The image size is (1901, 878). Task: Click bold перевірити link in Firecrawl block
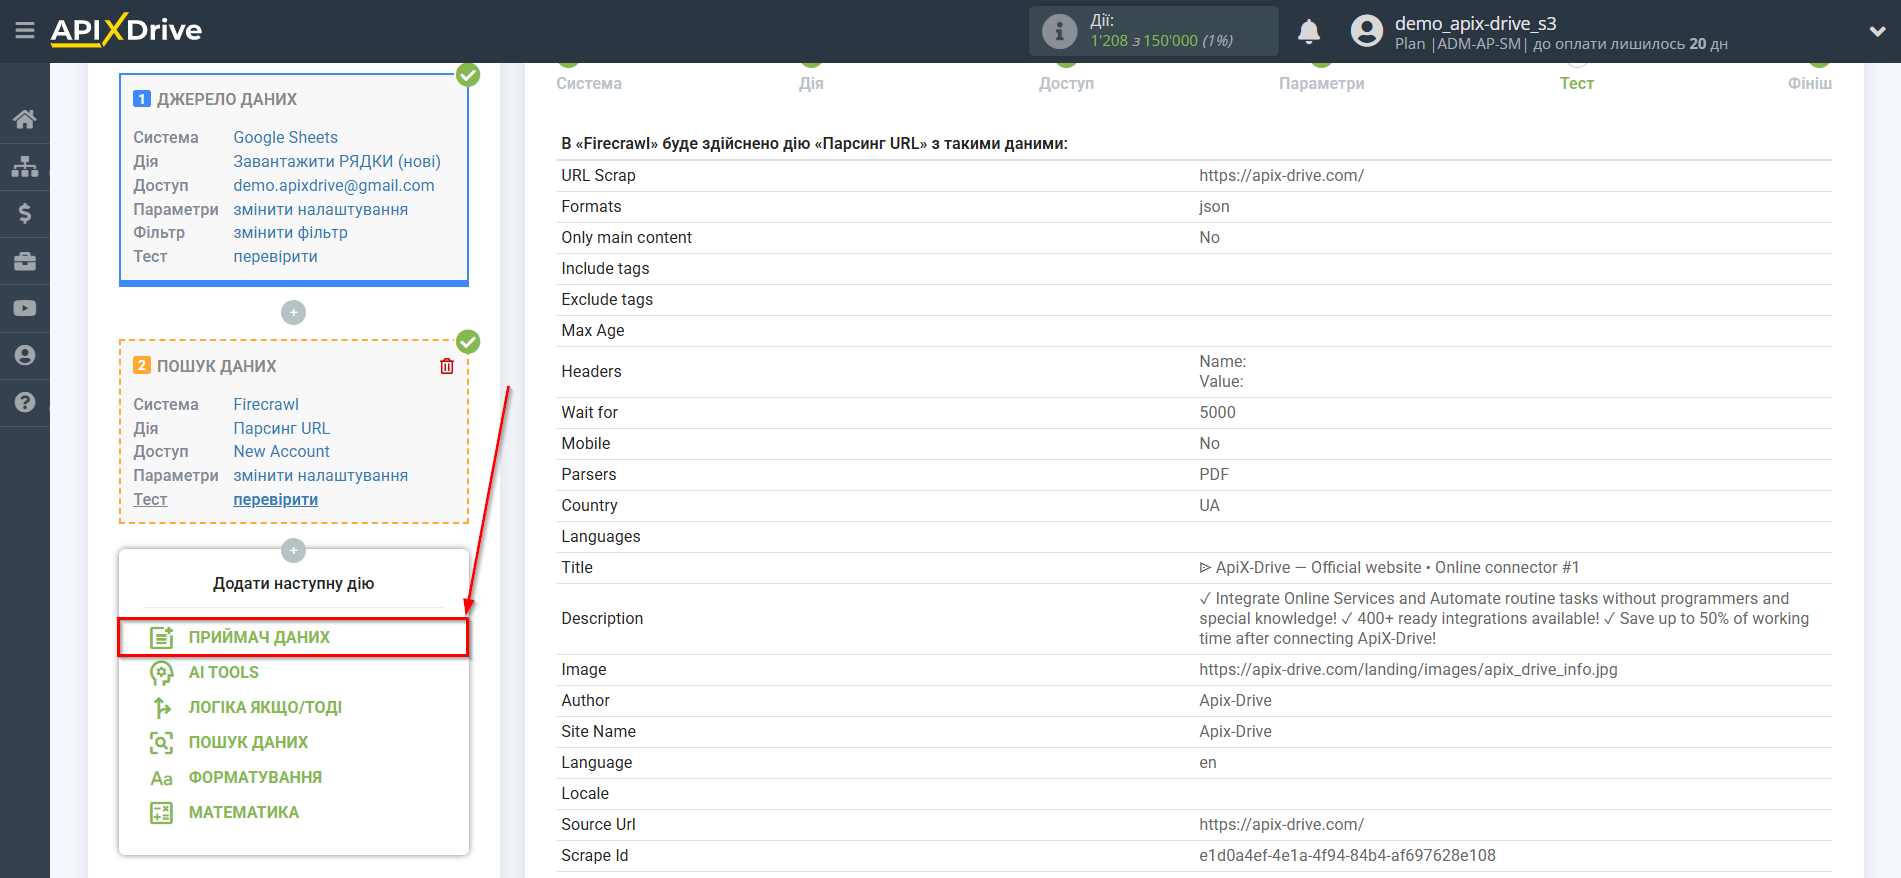[275, 500]
